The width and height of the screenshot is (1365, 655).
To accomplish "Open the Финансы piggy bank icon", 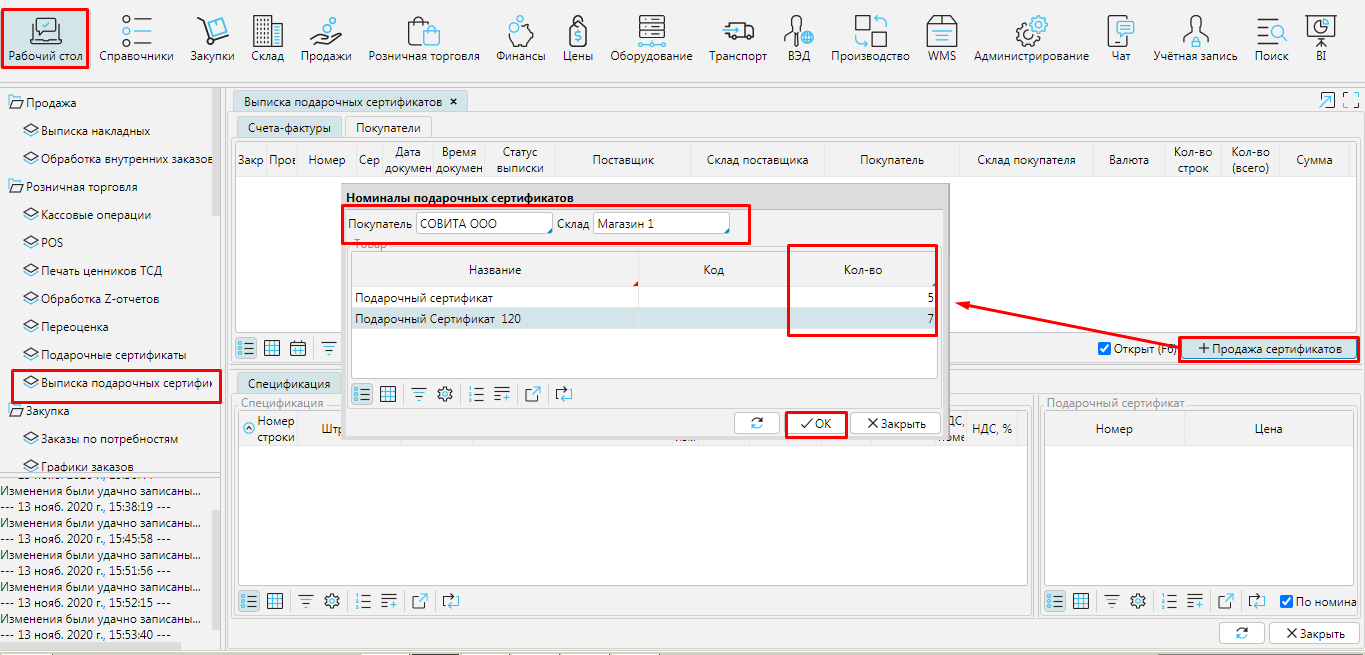I will 520,31.
